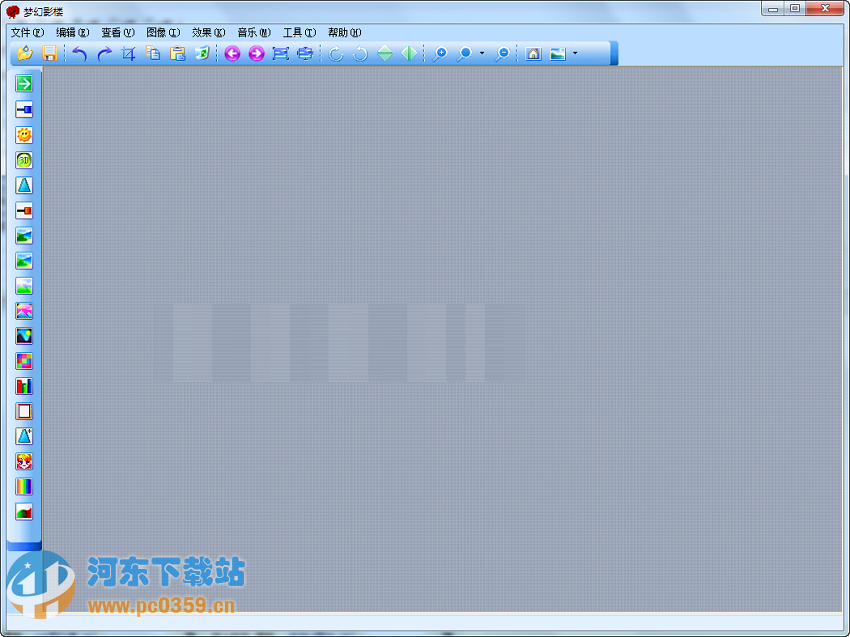Click the copy documents icon
The image size is (850, 637).
pos(153,53)
